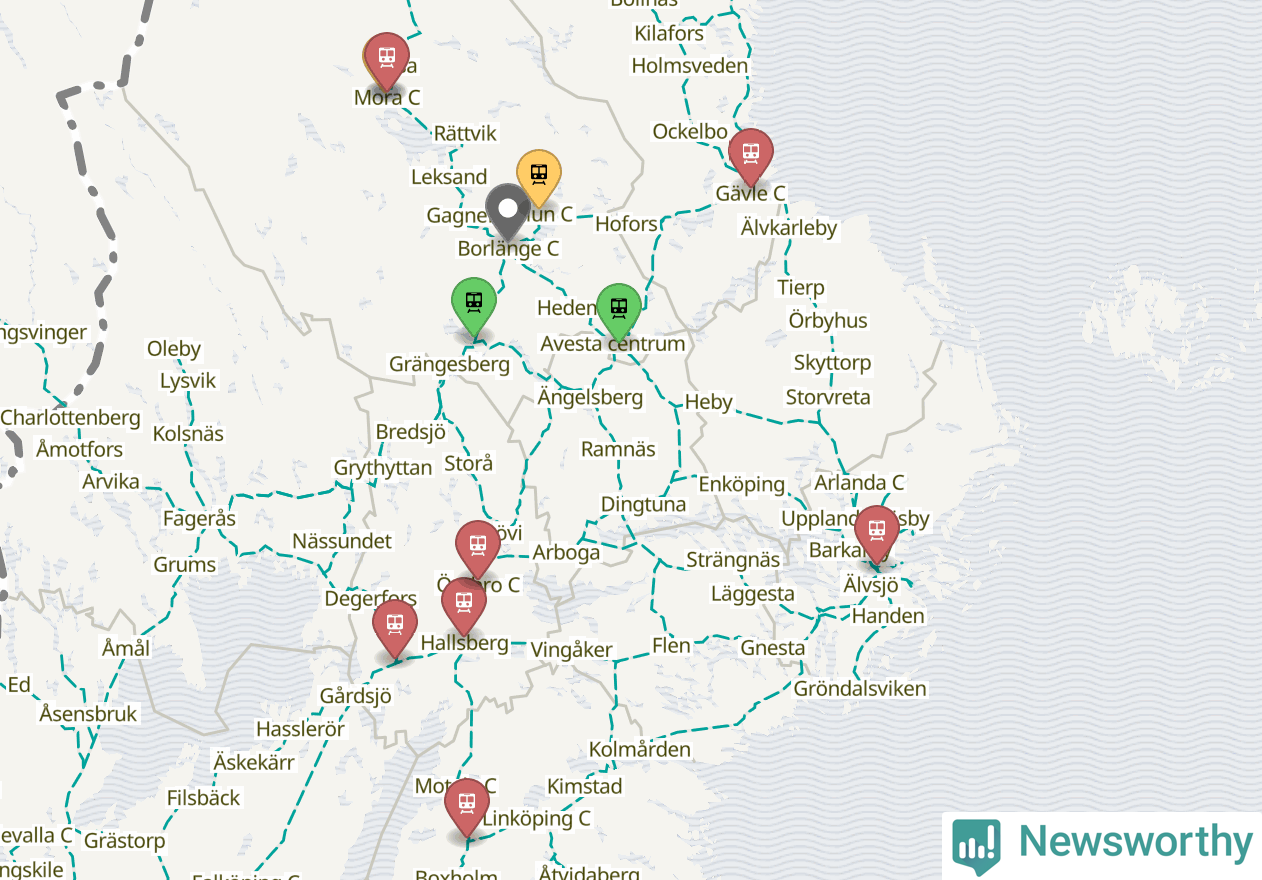This screenshot has width=1262, height=880.
Task: Click the Flen label
Action: [671, 646]
